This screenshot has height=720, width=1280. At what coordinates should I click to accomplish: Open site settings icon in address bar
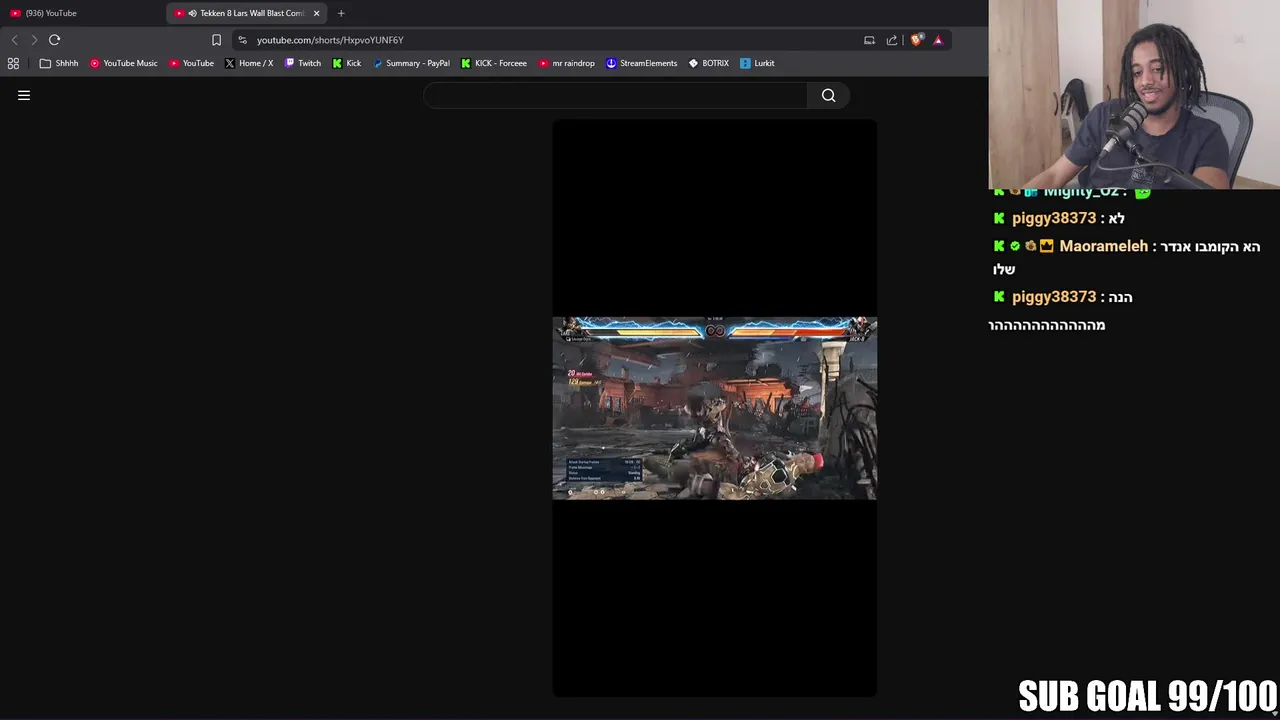242,40
